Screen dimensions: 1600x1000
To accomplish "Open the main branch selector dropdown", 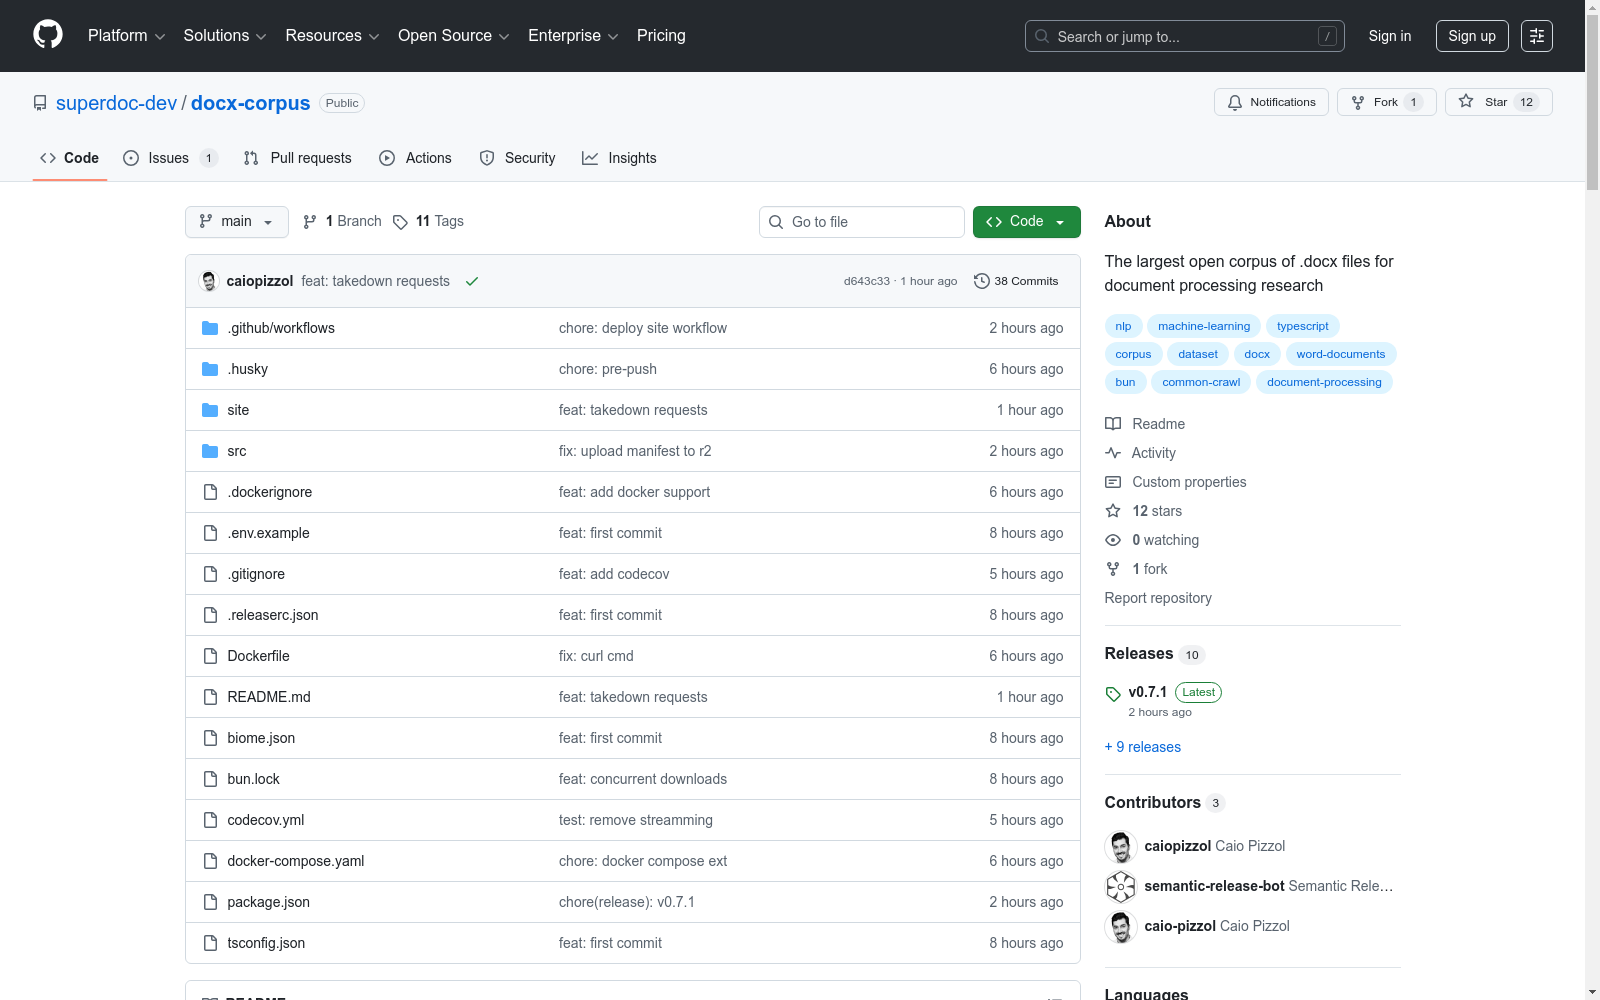I will [x=237, y=222].
